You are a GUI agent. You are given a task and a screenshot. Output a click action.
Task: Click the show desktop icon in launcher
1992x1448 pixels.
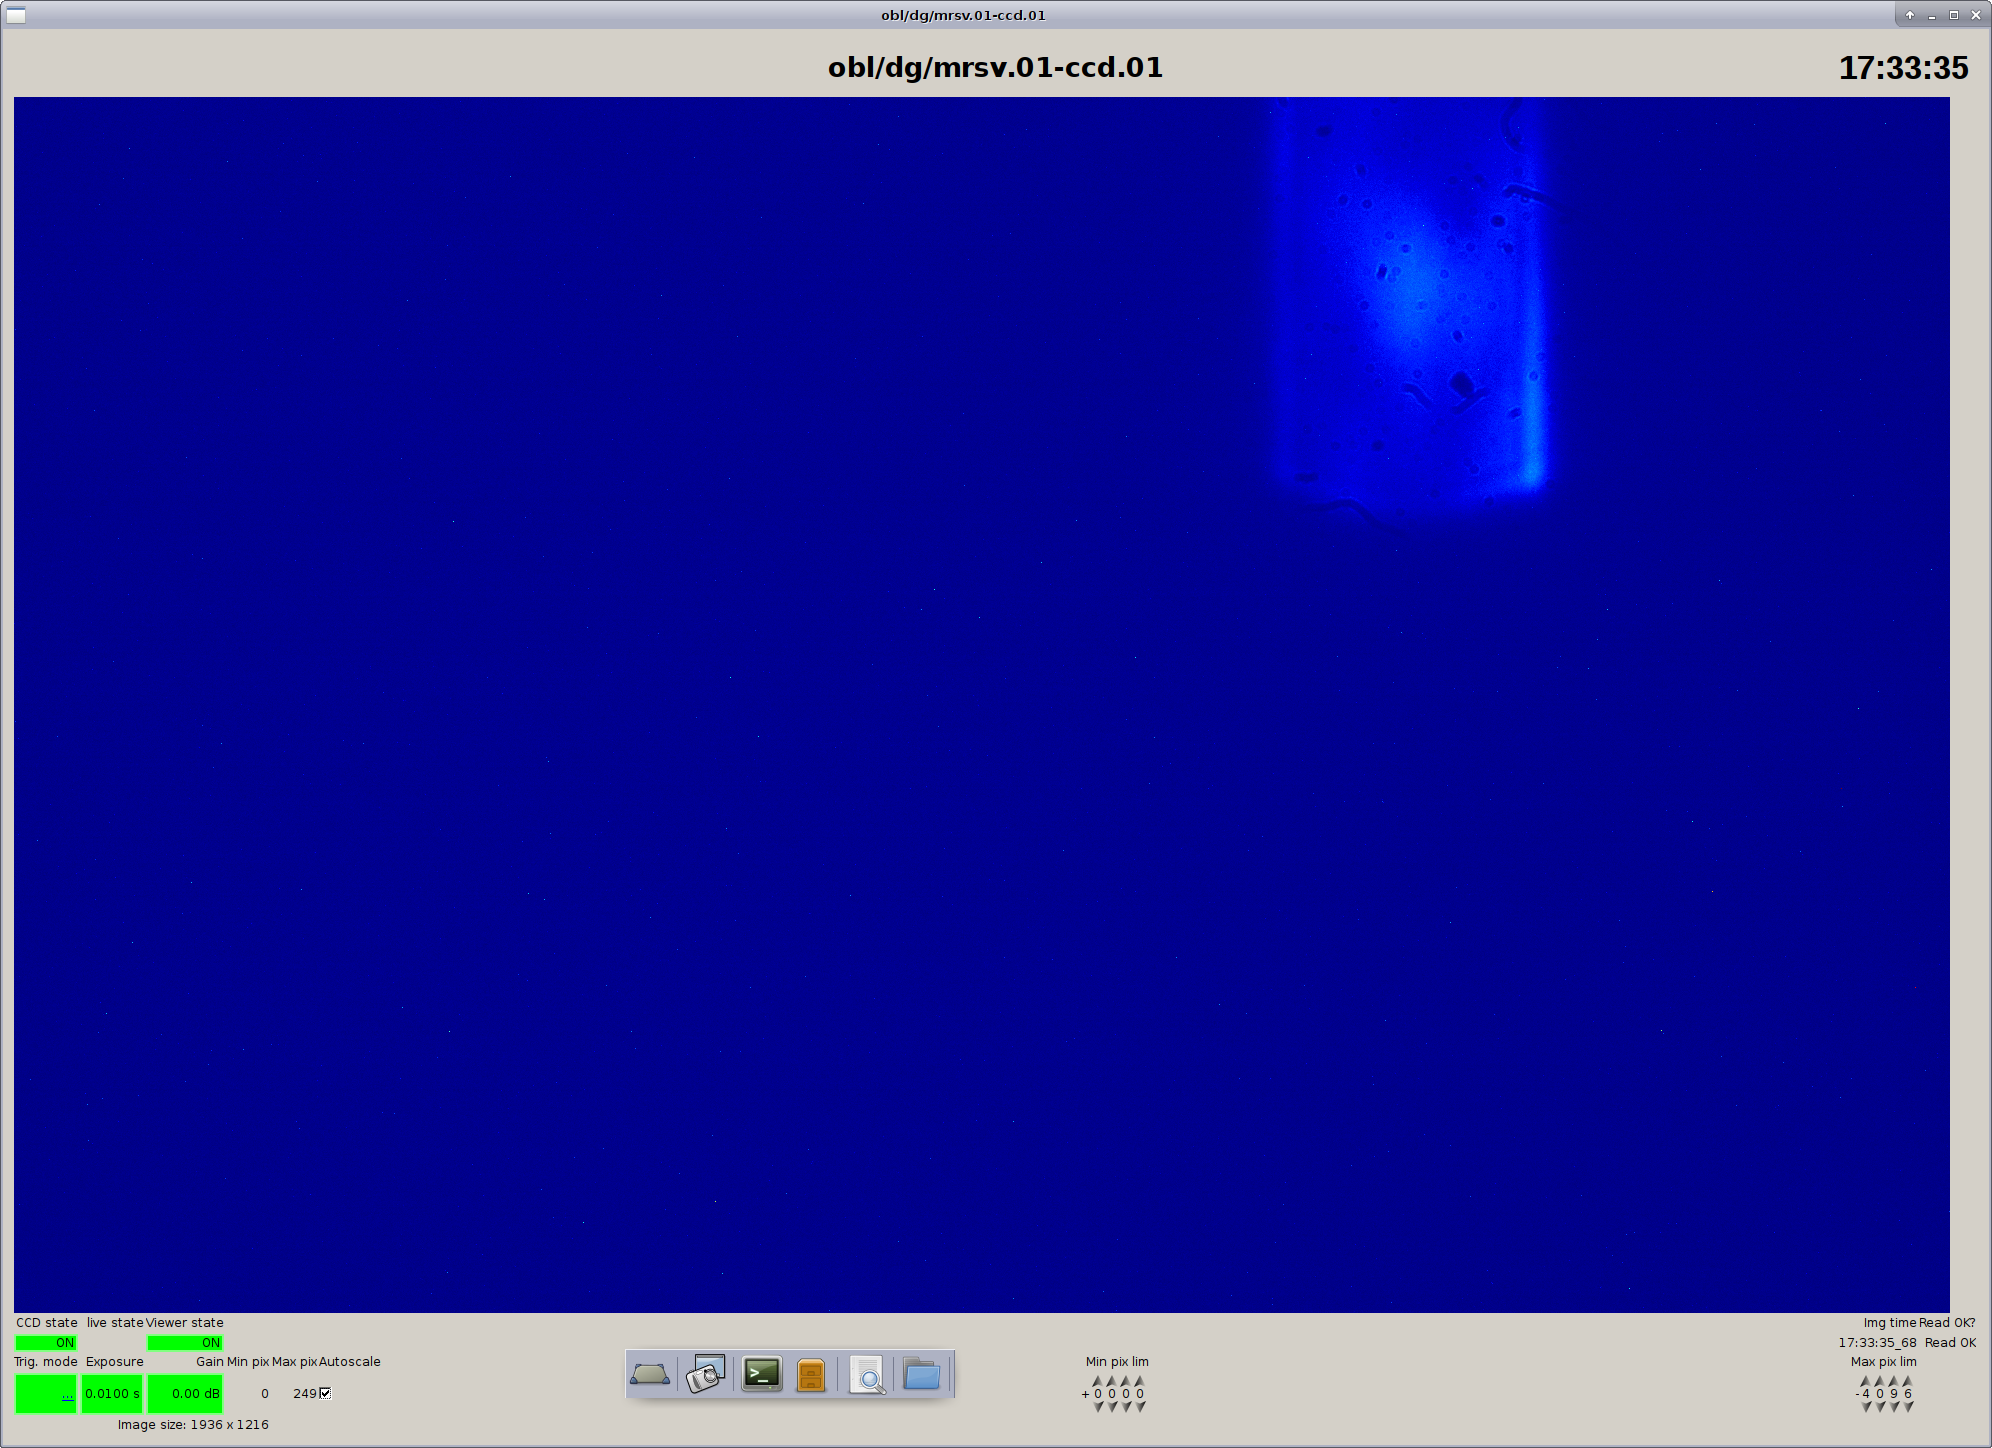(650, 1375)
